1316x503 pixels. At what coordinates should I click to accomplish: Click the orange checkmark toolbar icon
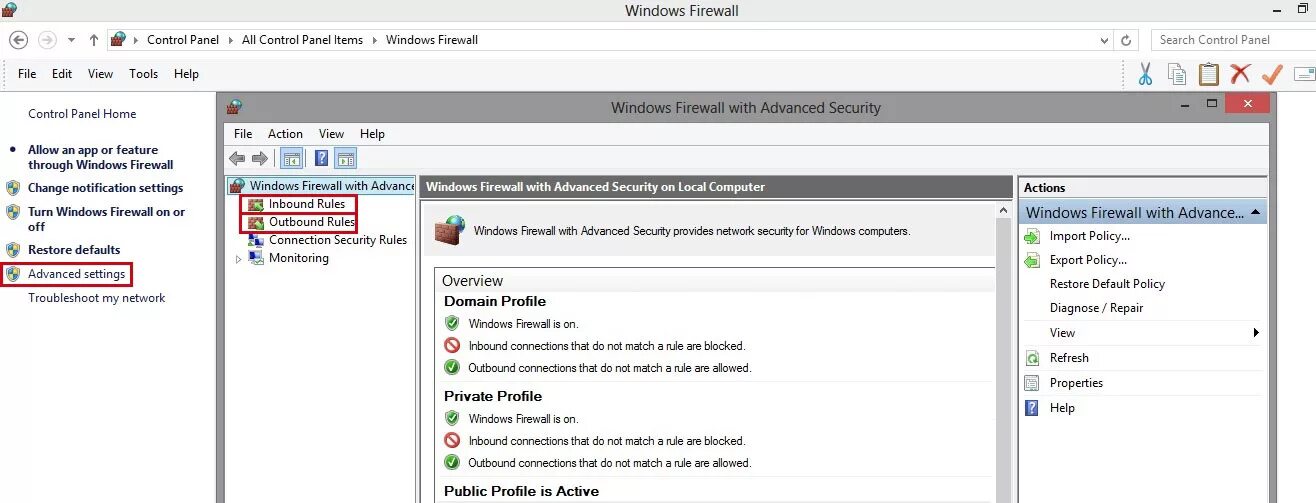click(x=1272, y=74)
